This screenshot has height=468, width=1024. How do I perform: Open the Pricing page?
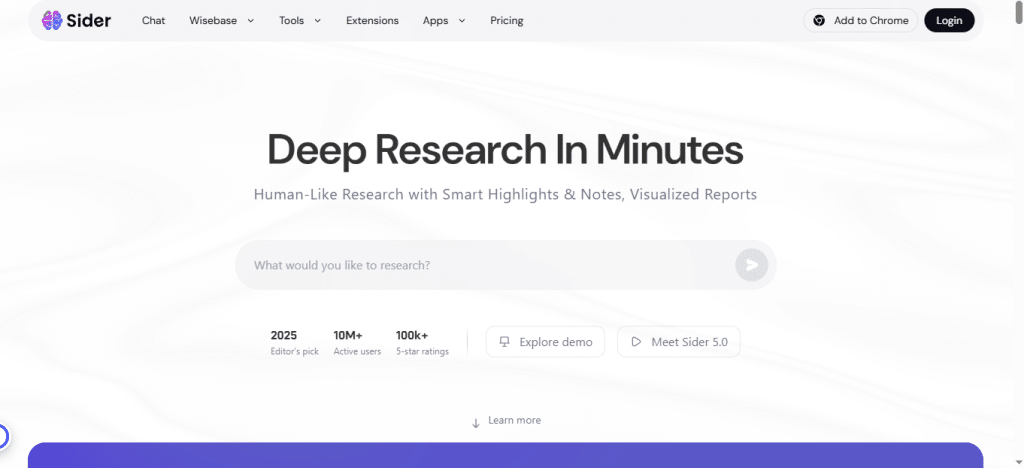pos(506,20)
